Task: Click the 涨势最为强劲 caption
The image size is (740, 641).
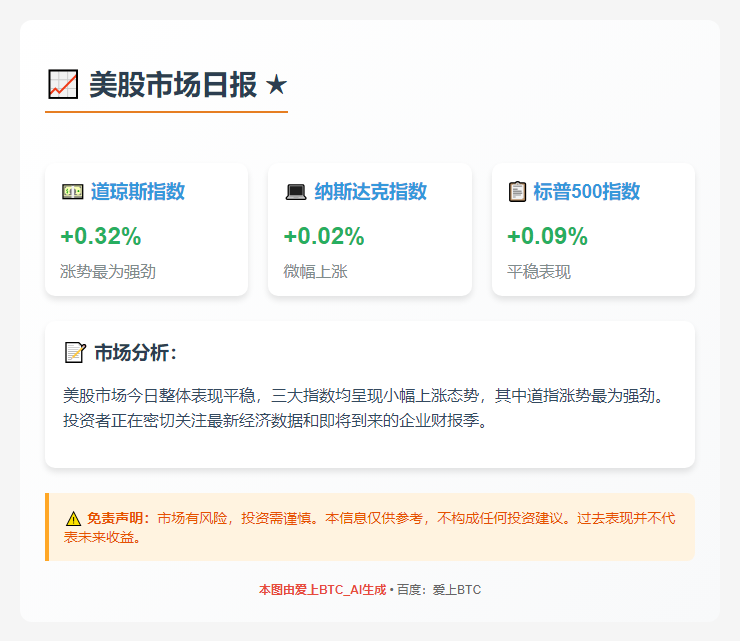Action: 108,272
